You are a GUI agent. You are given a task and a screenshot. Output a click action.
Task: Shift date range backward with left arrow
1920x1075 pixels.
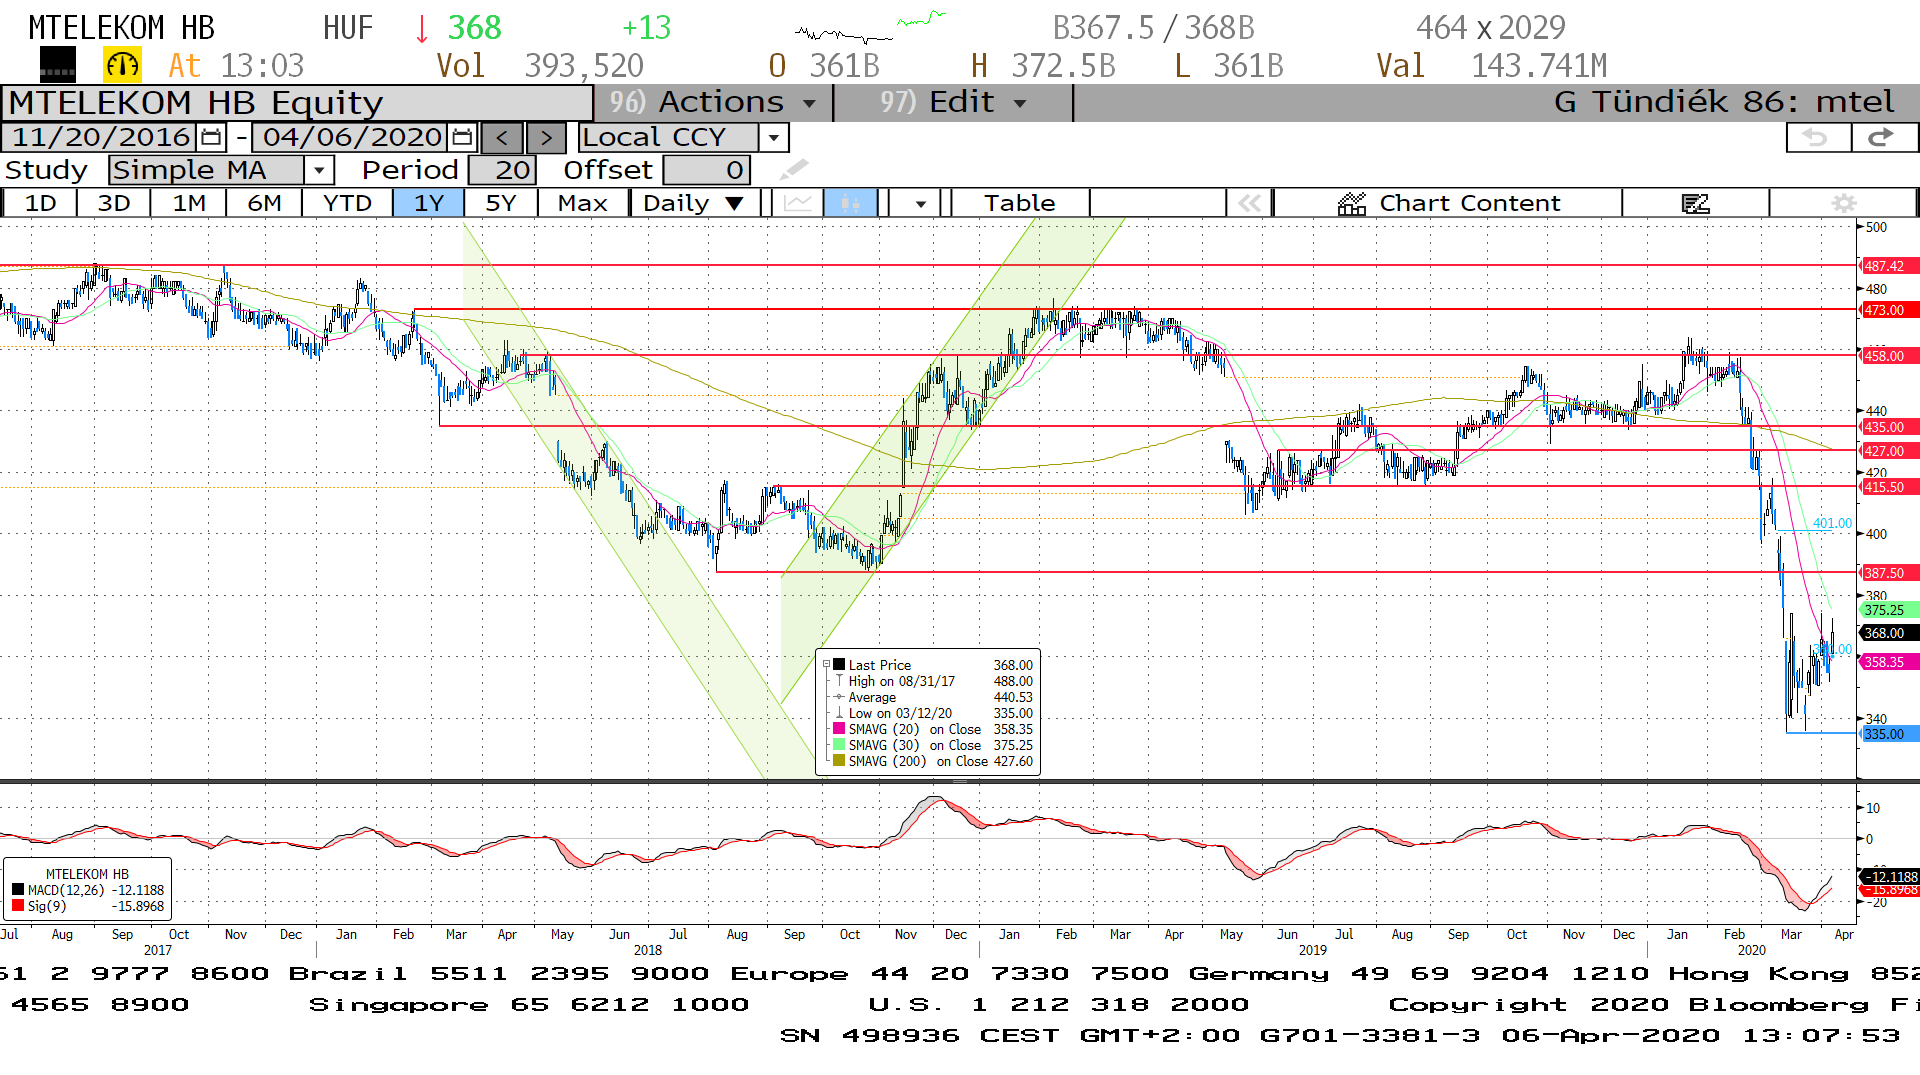click(x=502, y=138)
